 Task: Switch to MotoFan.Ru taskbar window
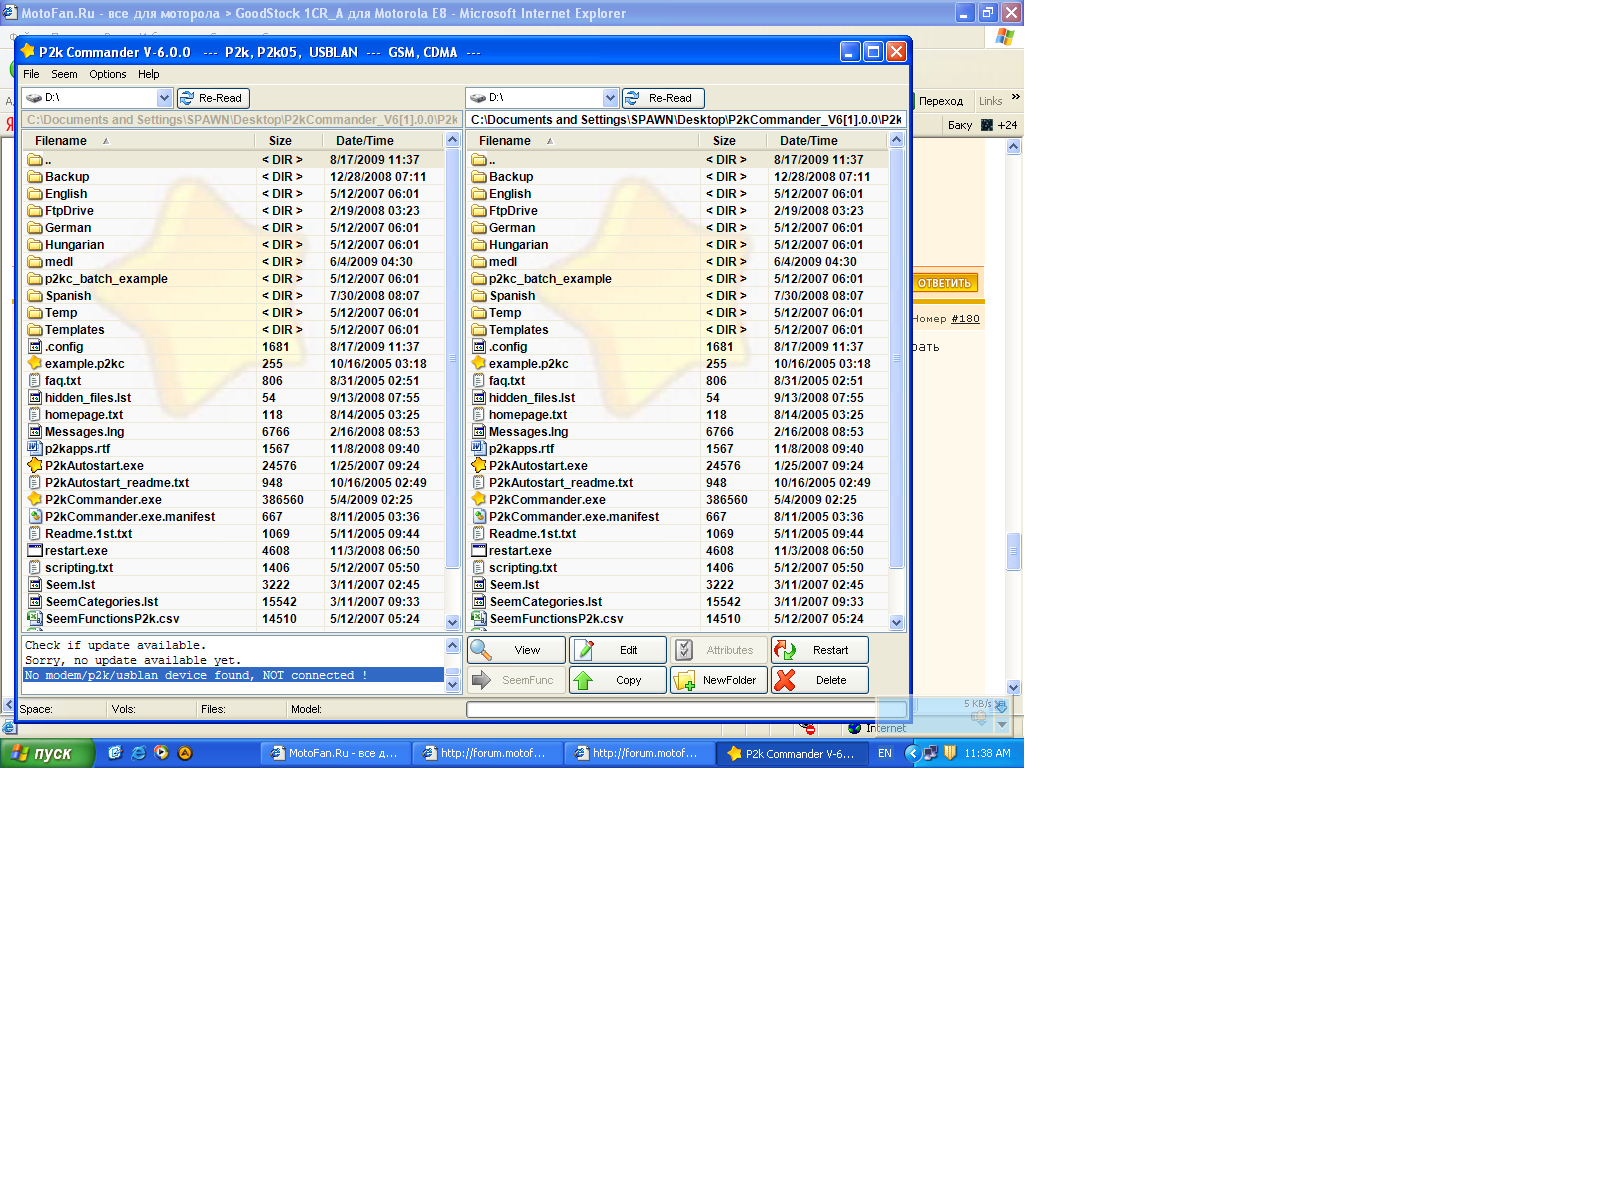tap(336, 753)
